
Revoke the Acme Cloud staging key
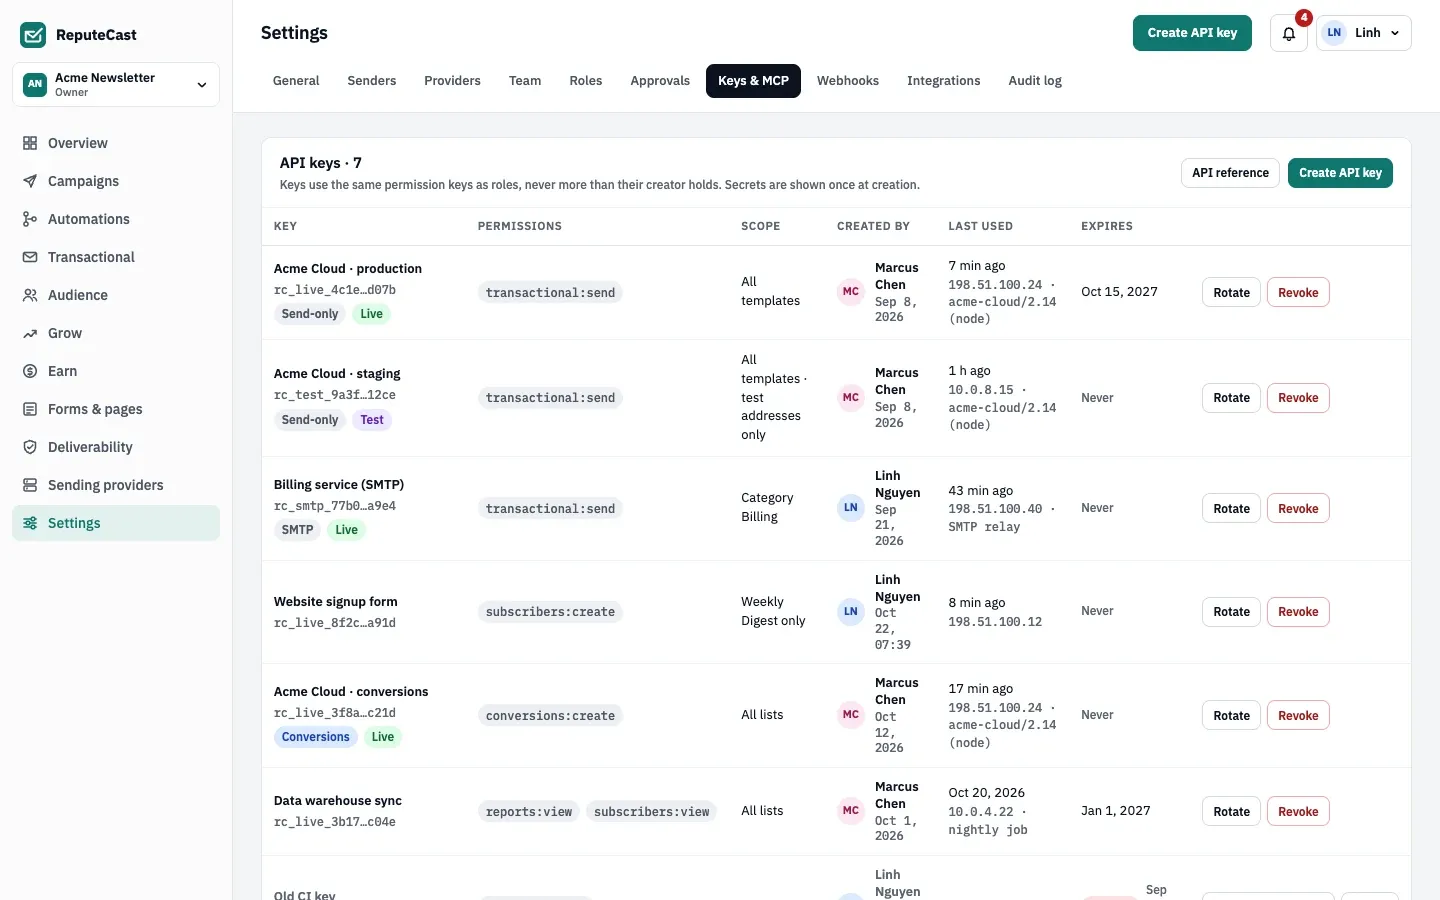(1298, 398)
